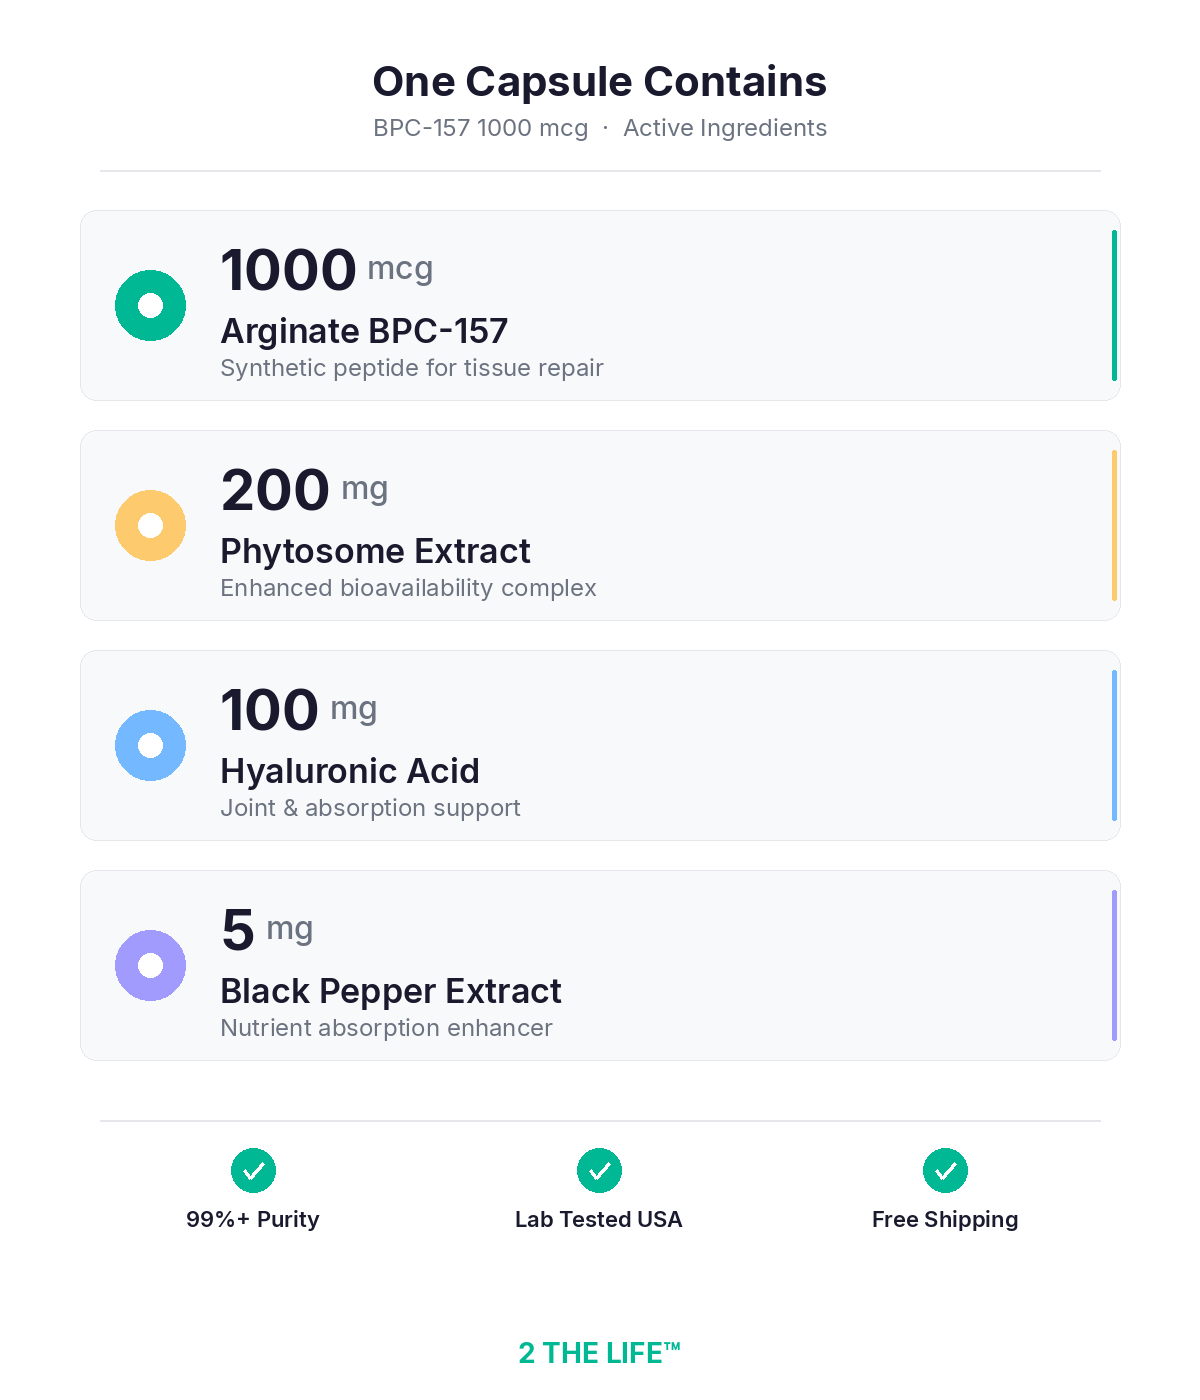Click the Free Shipping label
Image resolution: width=1200 pixels, height=1400 pixels.
pos(945,1219)
